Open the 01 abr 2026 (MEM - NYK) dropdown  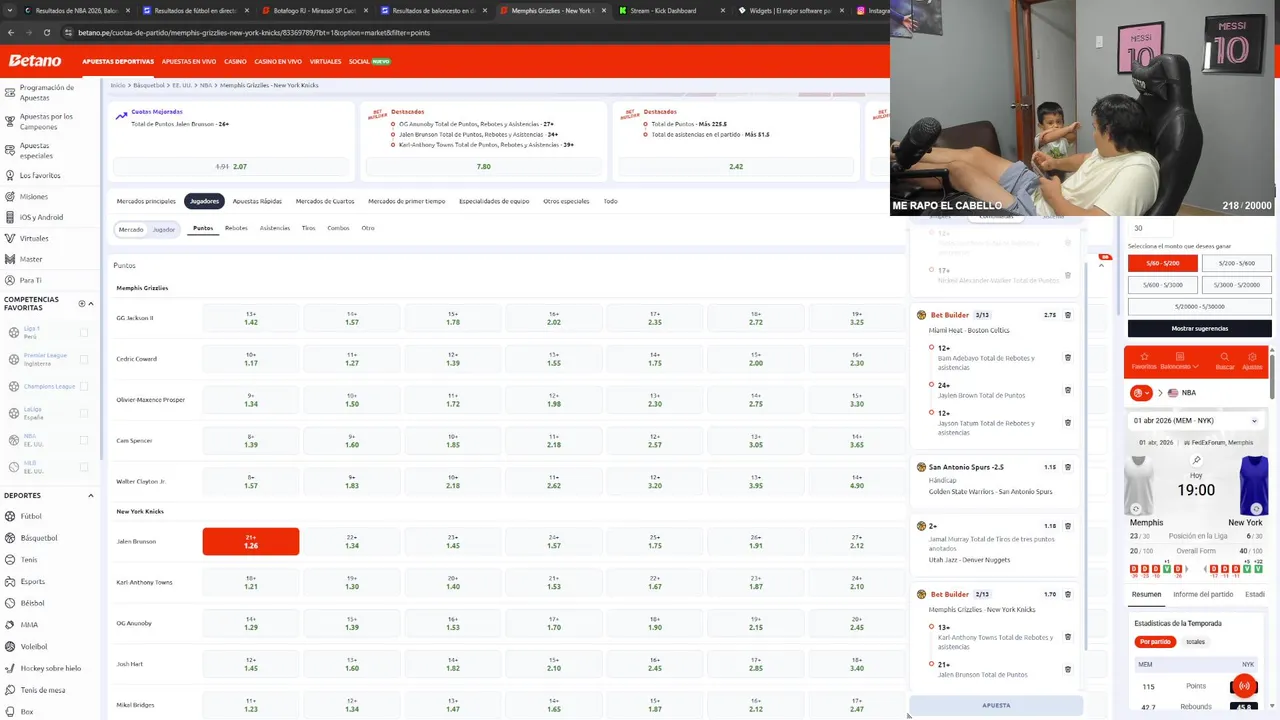1196,421
